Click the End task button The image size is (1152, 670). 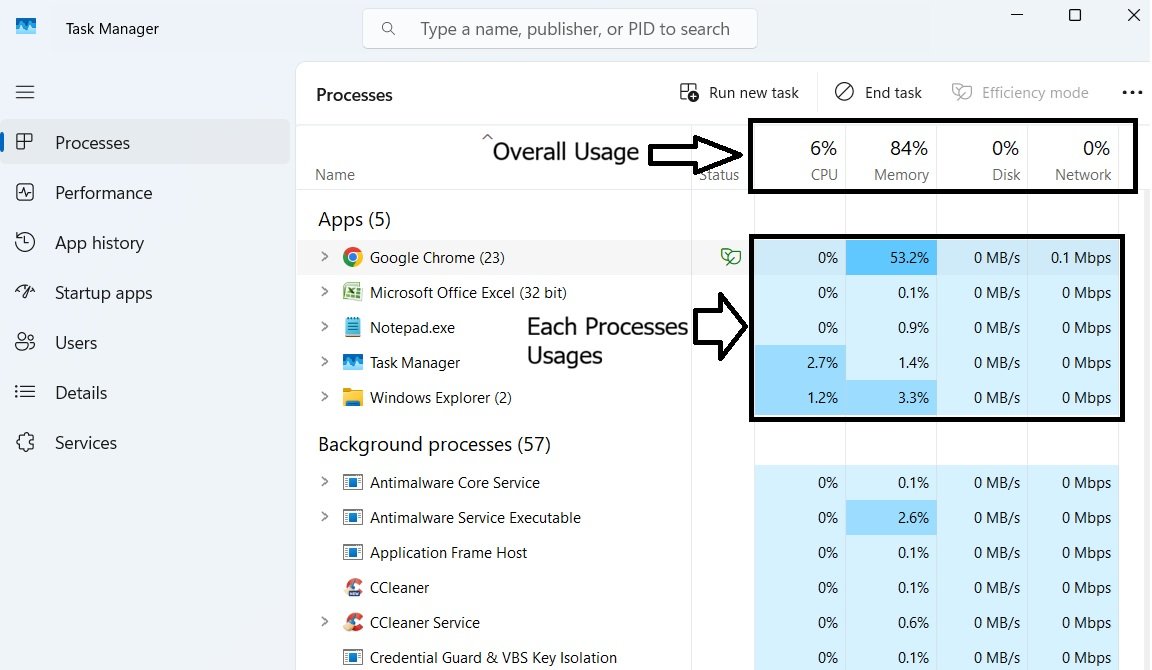878,93
